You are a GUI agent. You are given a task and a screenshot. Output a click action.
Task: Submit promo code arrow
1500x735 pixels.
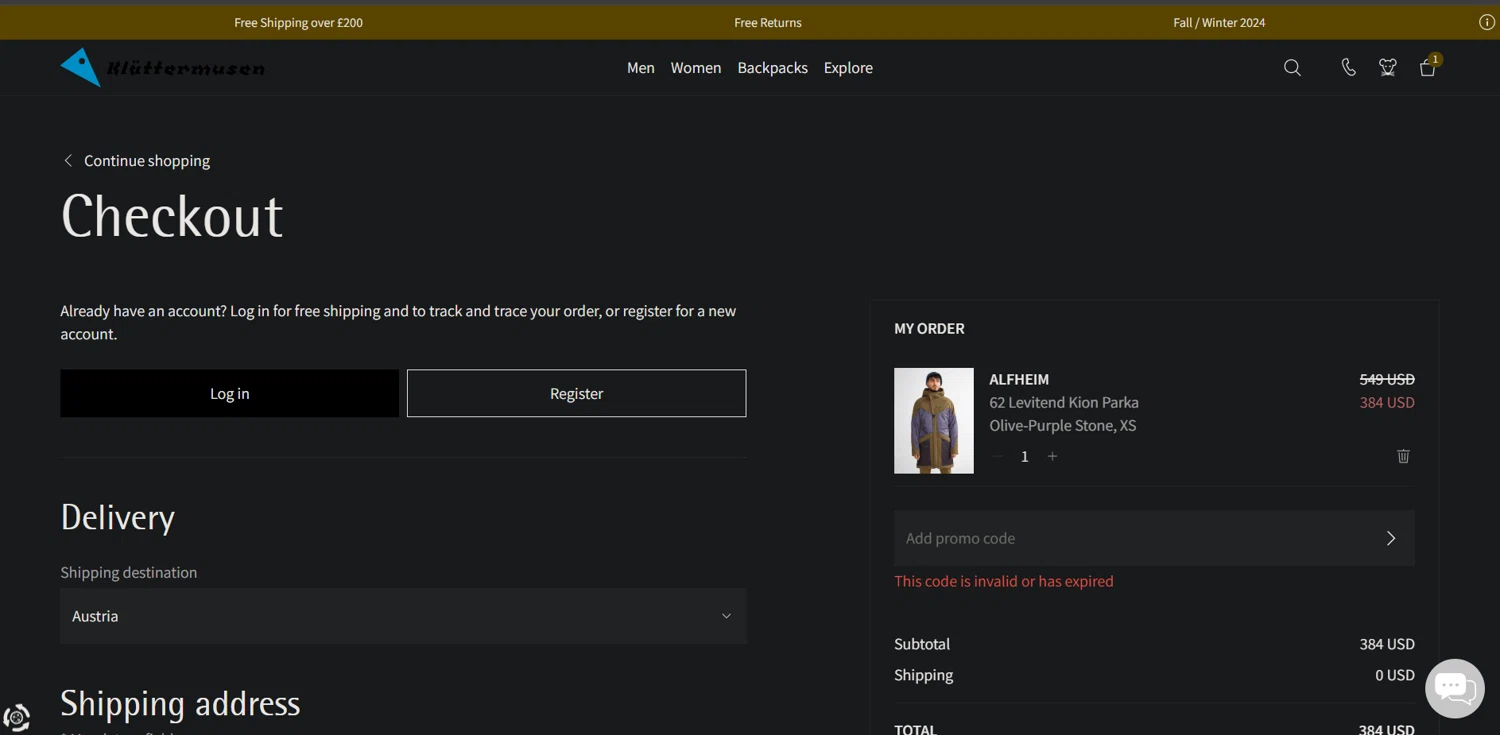point(1391,538)
